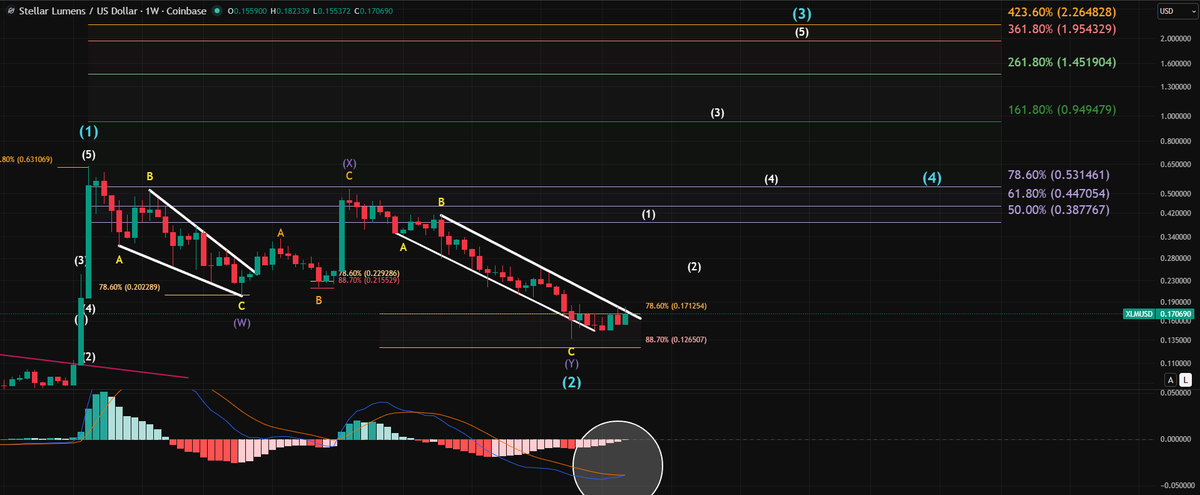This screenshot has height=495, width=1200.
Task: Select the 50.00% (0.387767) Fibonacci label
Action: (x=1061, y=211)
